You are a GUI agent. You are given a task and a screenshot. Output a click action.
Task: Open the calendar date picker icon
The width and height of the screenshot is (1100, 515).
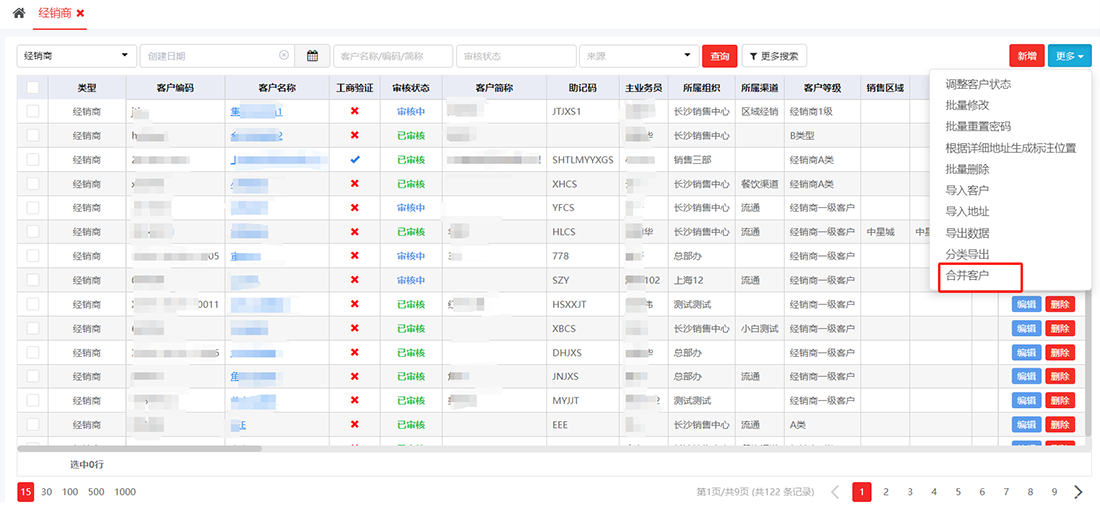click(x=312, y=56)
